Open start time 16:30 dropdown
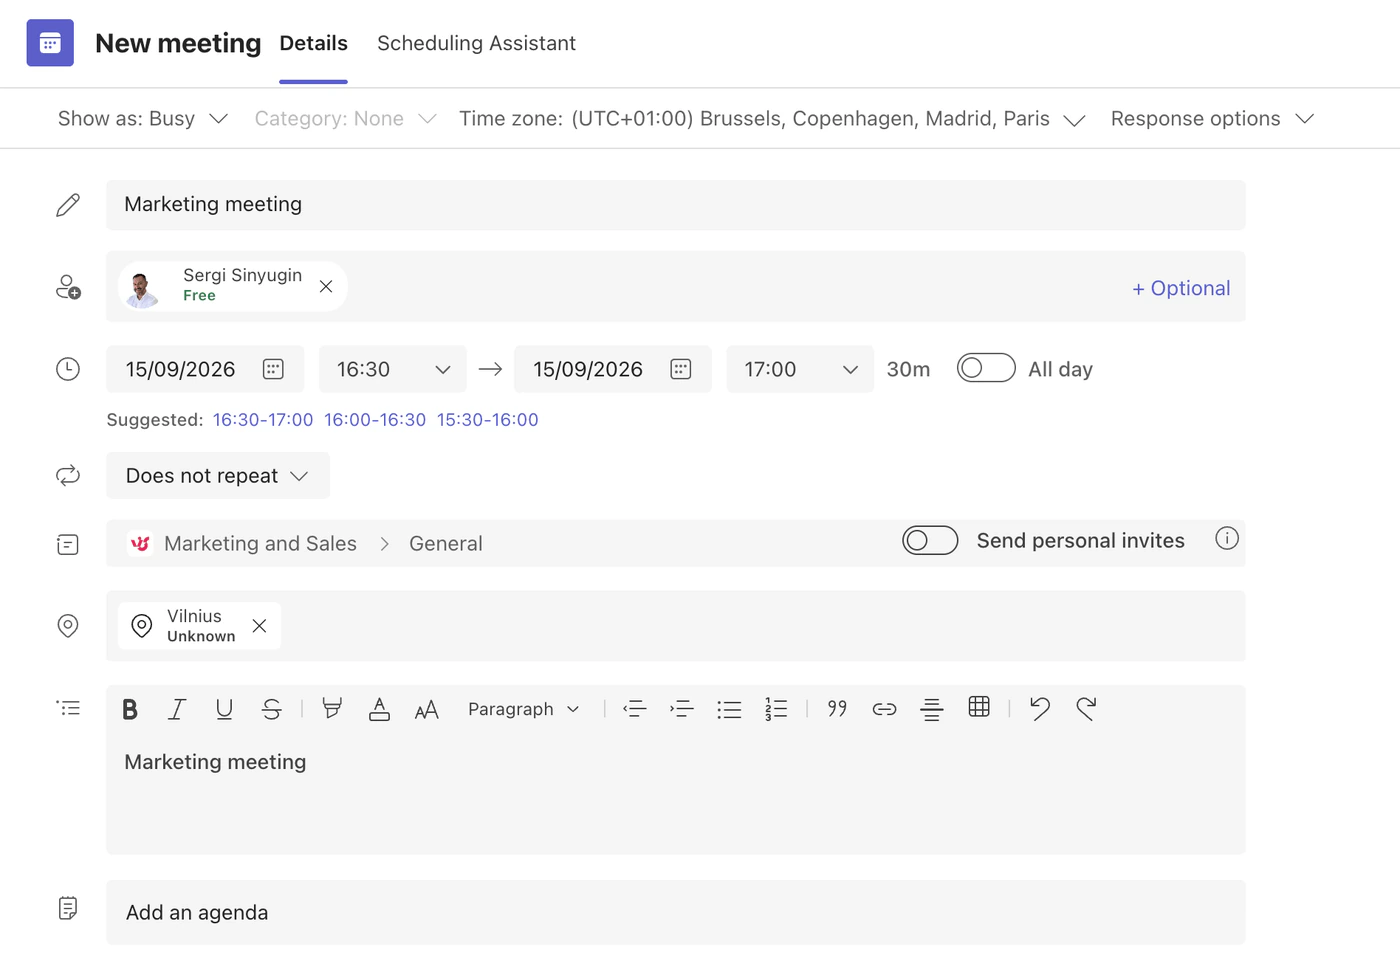Image resolution: width=1400 pixels, height=955 pixels. pos(393,369)
